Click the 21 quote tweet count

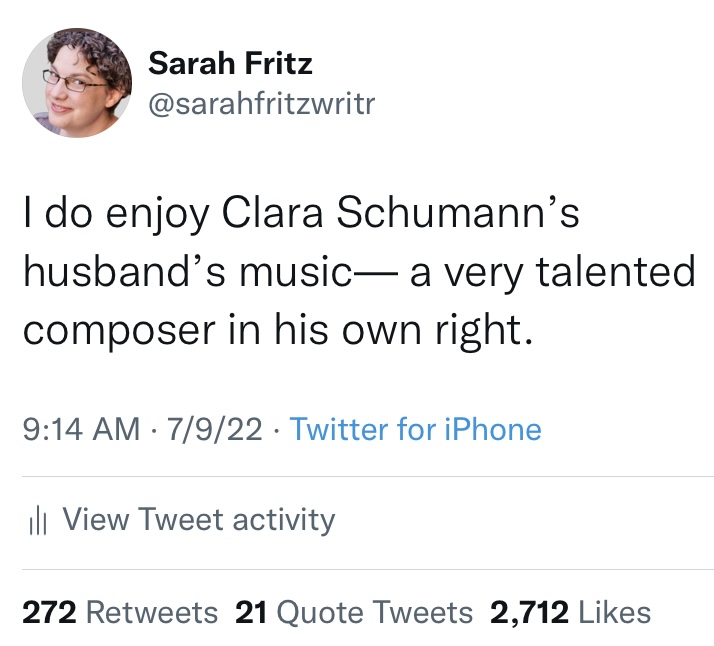[250, 612]
